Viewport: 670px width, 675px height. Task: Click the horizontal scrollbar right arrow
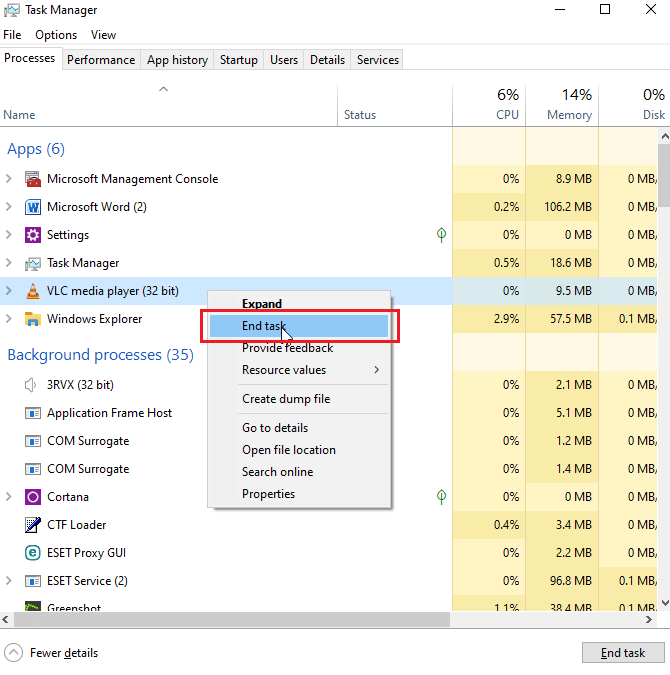tap(649, 620)
